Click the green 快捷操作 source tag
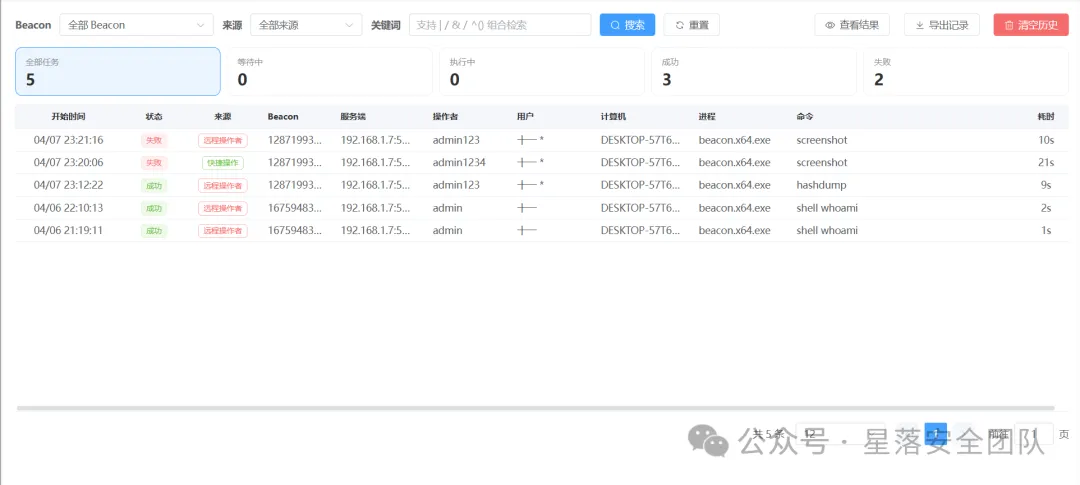Image resolution: width=1080 pixels, height=485 pixels. (222, 163)
